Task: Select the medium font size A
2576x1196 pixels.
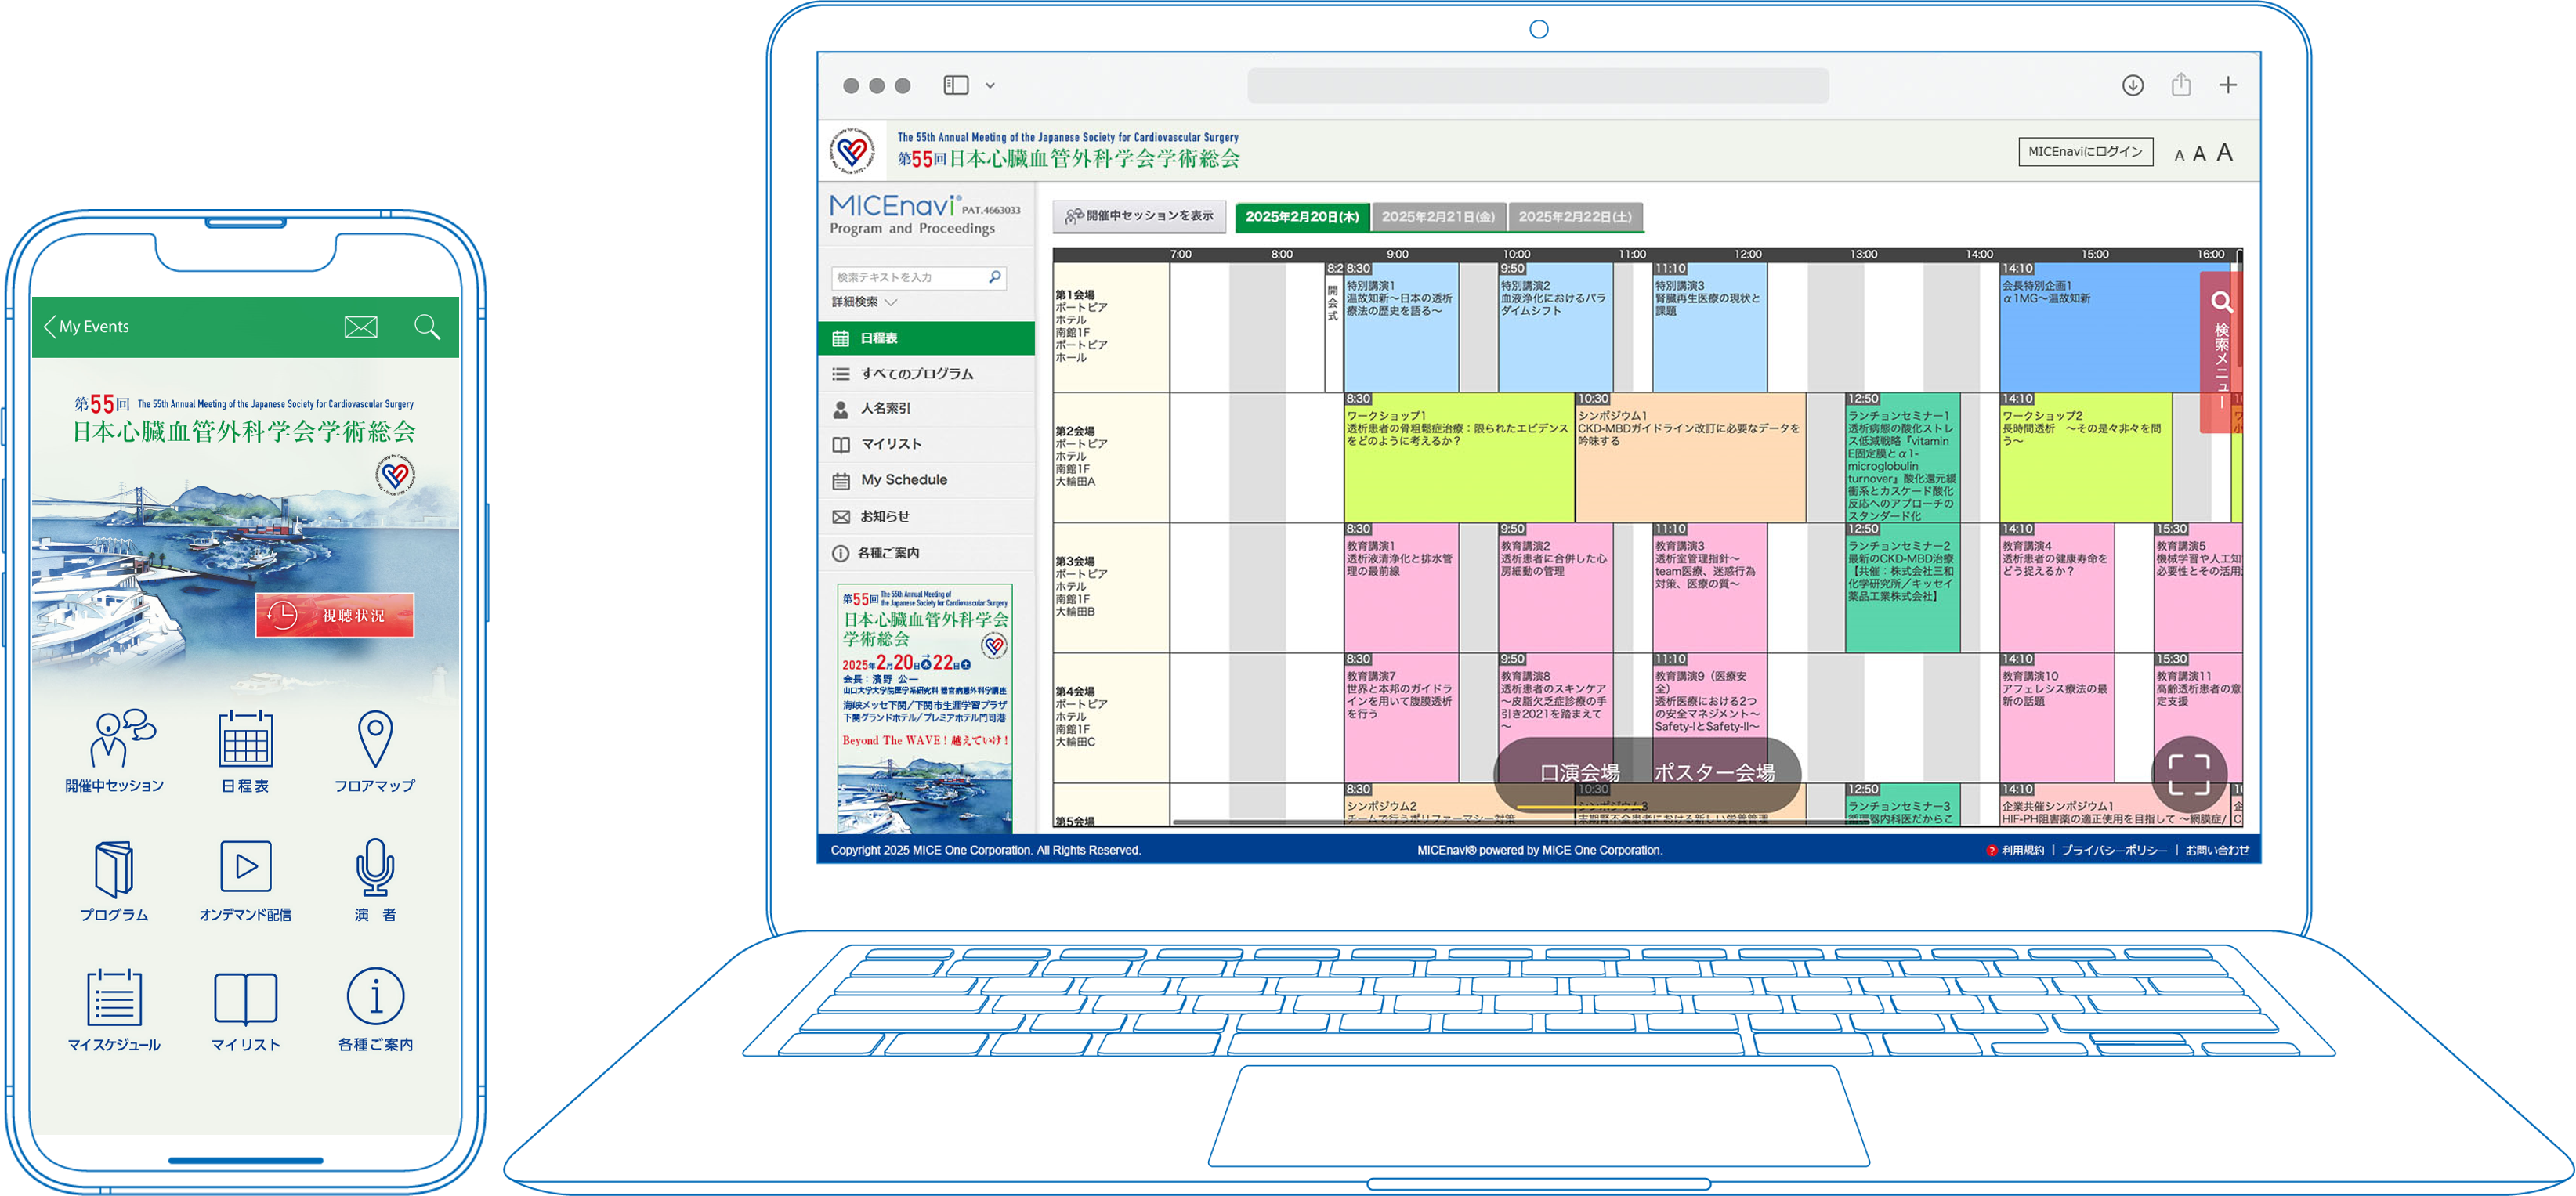Action: click(x=2199, y=154)
